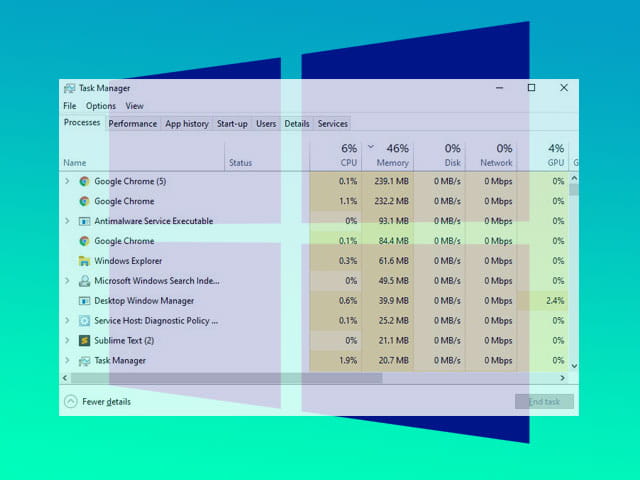Click the 1.1% CPU value

coord(348,201)
